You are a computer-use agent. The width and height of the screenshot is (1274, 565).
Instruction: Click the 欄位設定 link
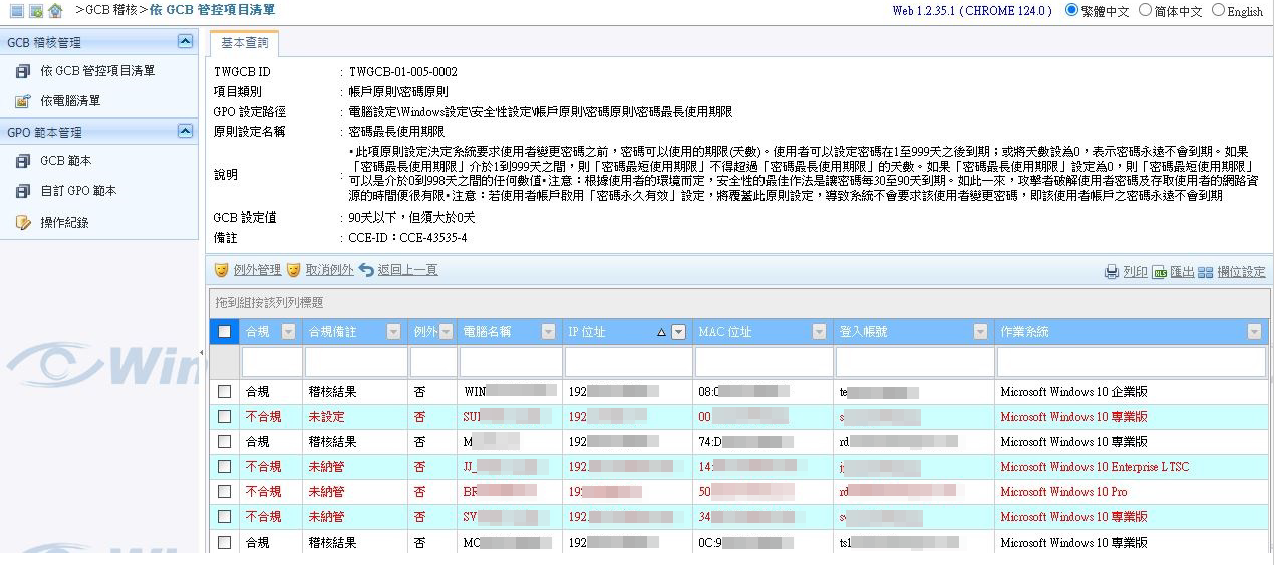click(1241, 272)
